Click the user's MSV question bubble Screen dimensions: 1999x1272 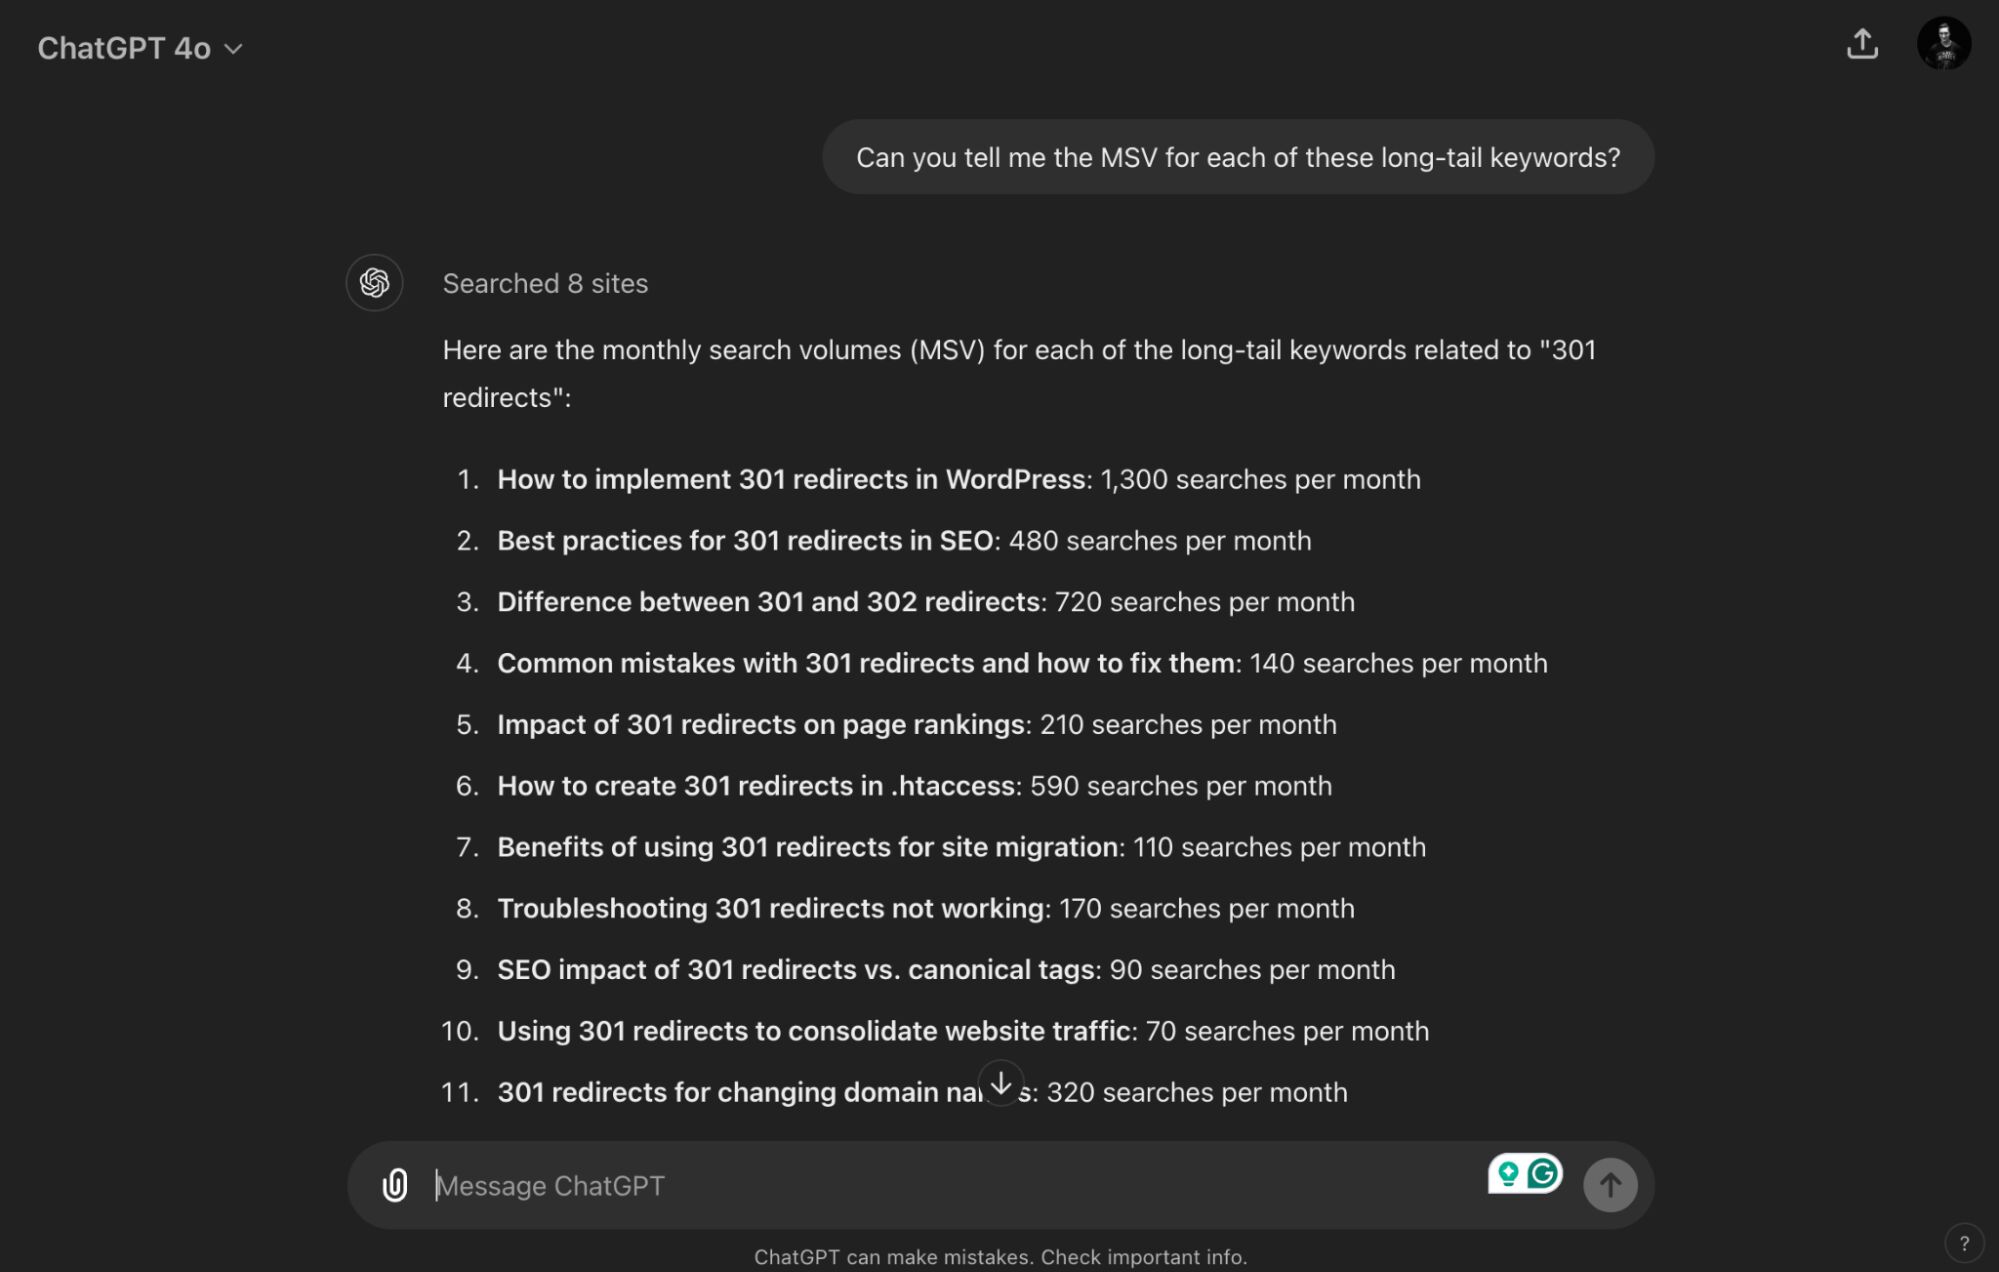[x=1237, y=158]
